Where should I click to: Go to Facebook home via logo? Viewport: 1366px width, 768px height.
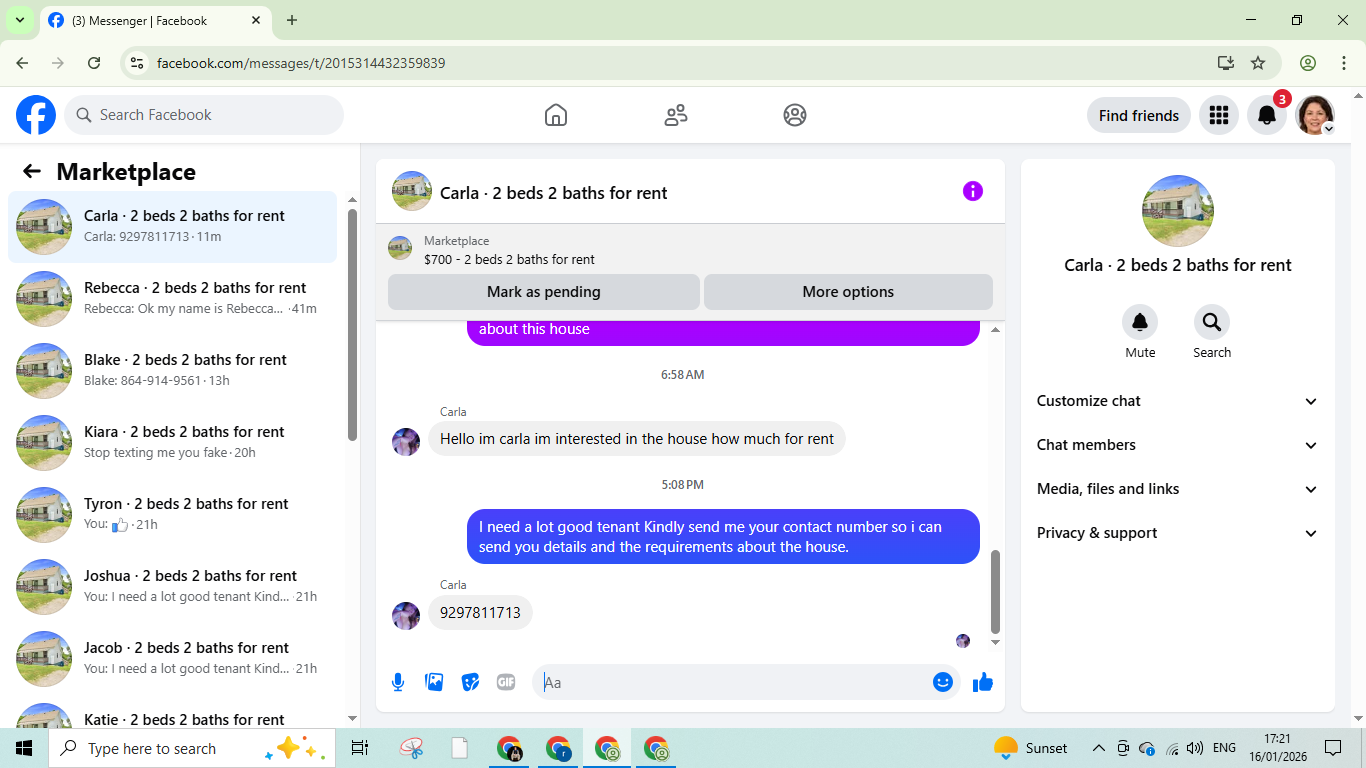click(x=36, y=115)
